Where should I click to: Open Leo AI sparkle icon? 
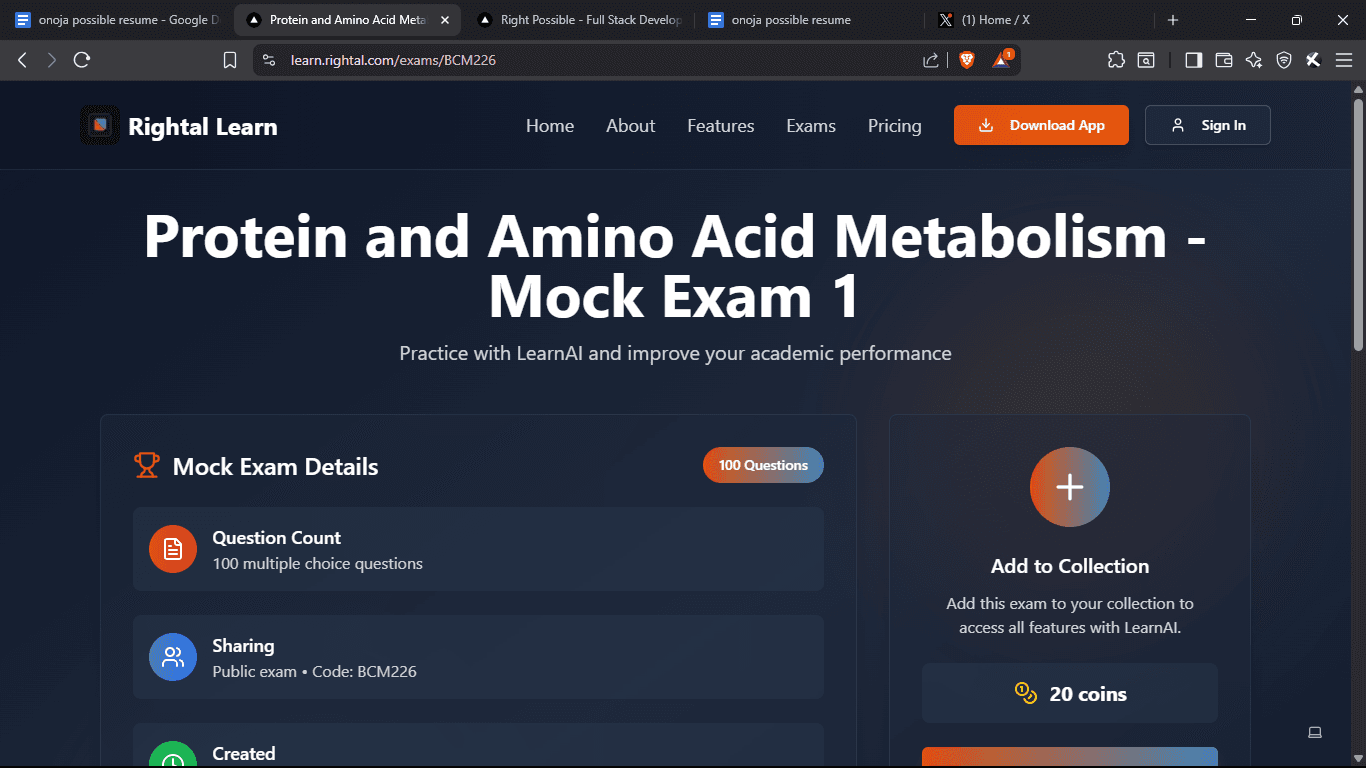click(1254, 60)
